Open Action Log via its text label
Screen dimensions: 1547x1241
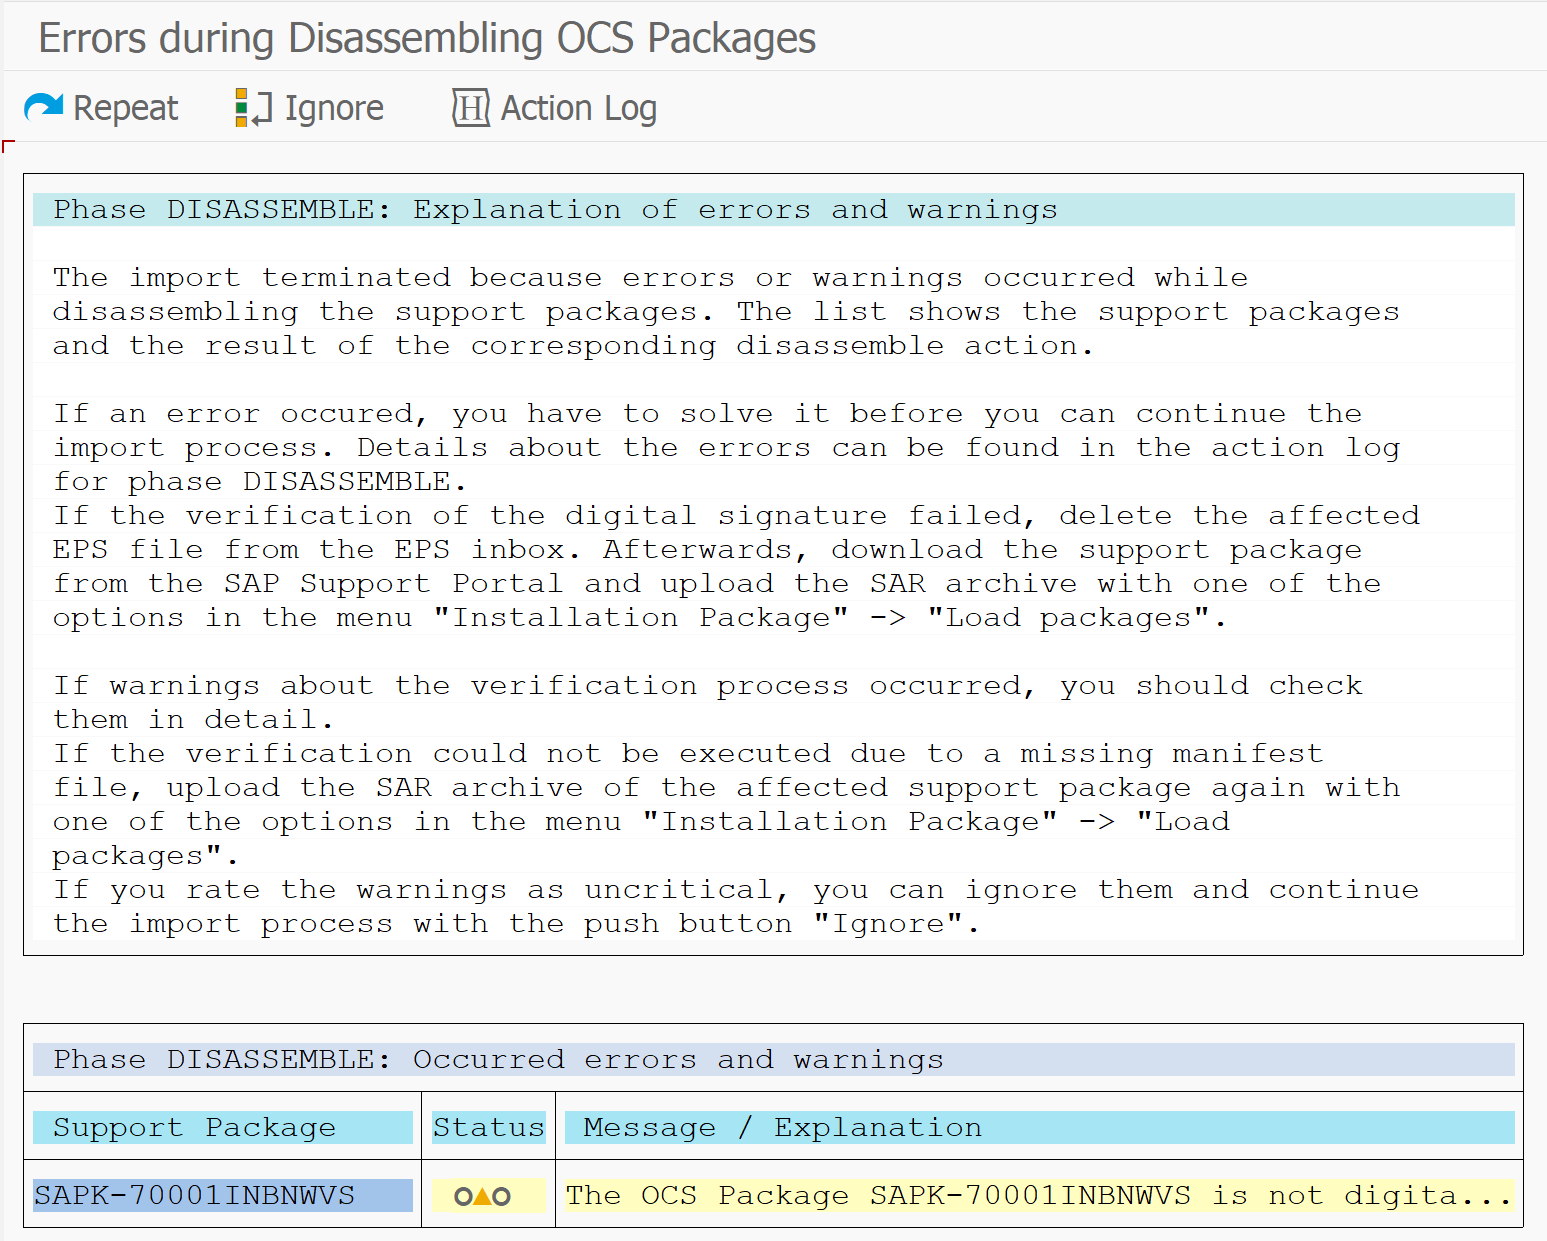578,108
